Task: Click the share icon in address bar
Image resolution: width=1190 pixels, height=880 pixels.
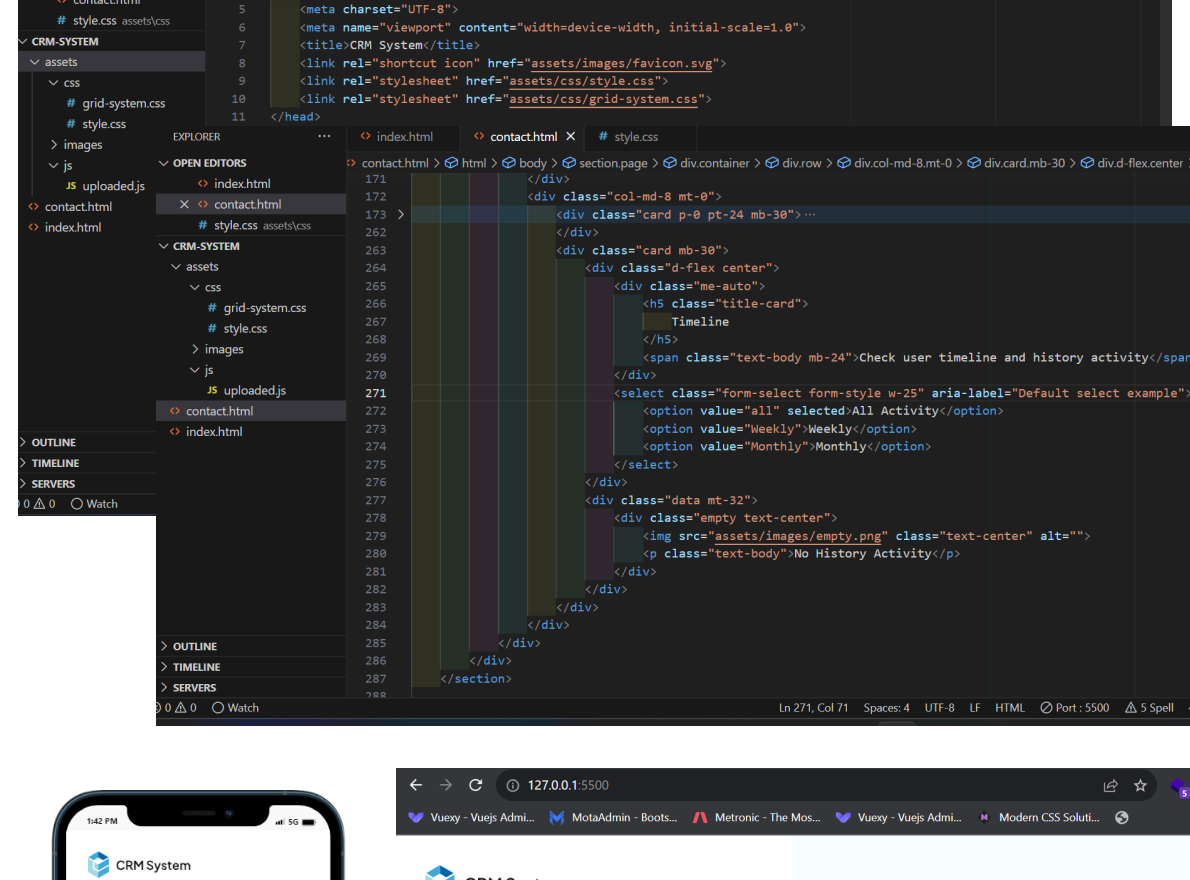Action: point(1110,785)
